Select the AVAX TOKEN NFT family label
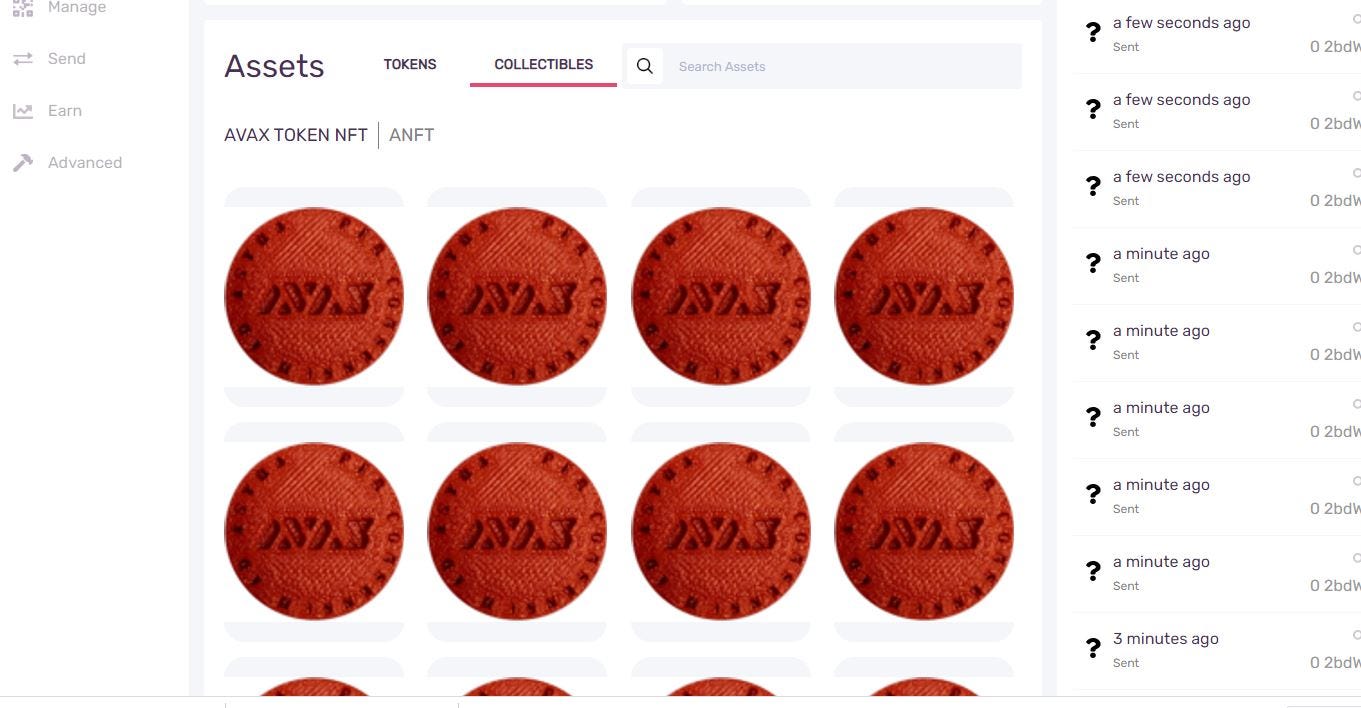 296,135
